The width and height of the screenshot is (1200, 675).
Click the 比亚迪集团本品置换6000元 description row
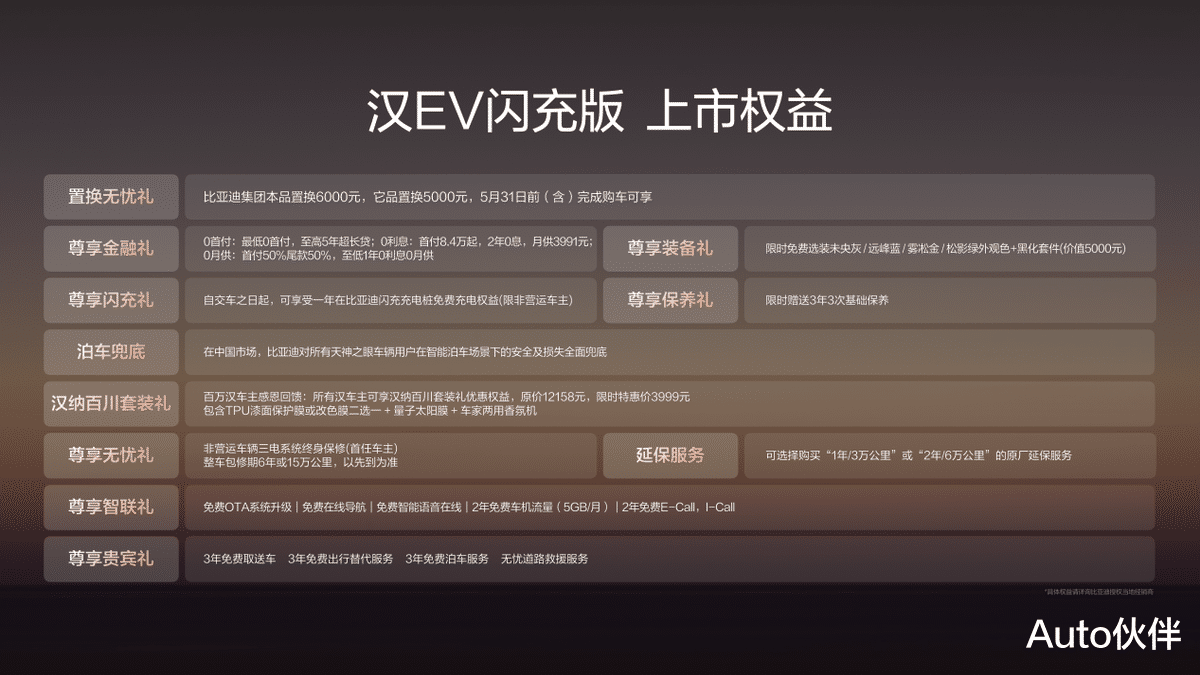(670, 197)
